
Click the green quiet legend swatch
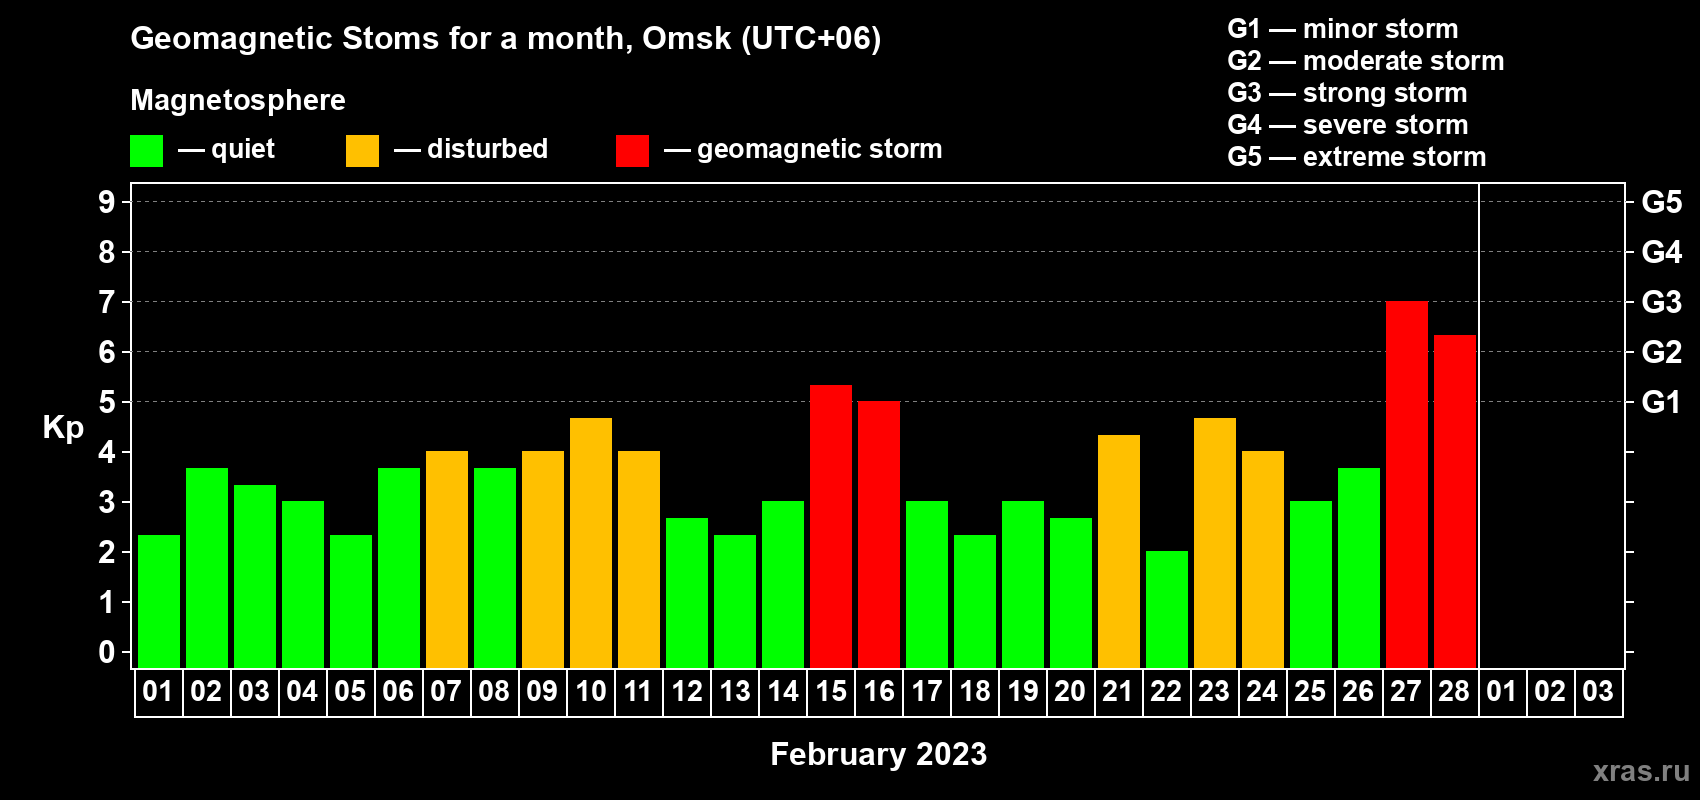point(146,151)
